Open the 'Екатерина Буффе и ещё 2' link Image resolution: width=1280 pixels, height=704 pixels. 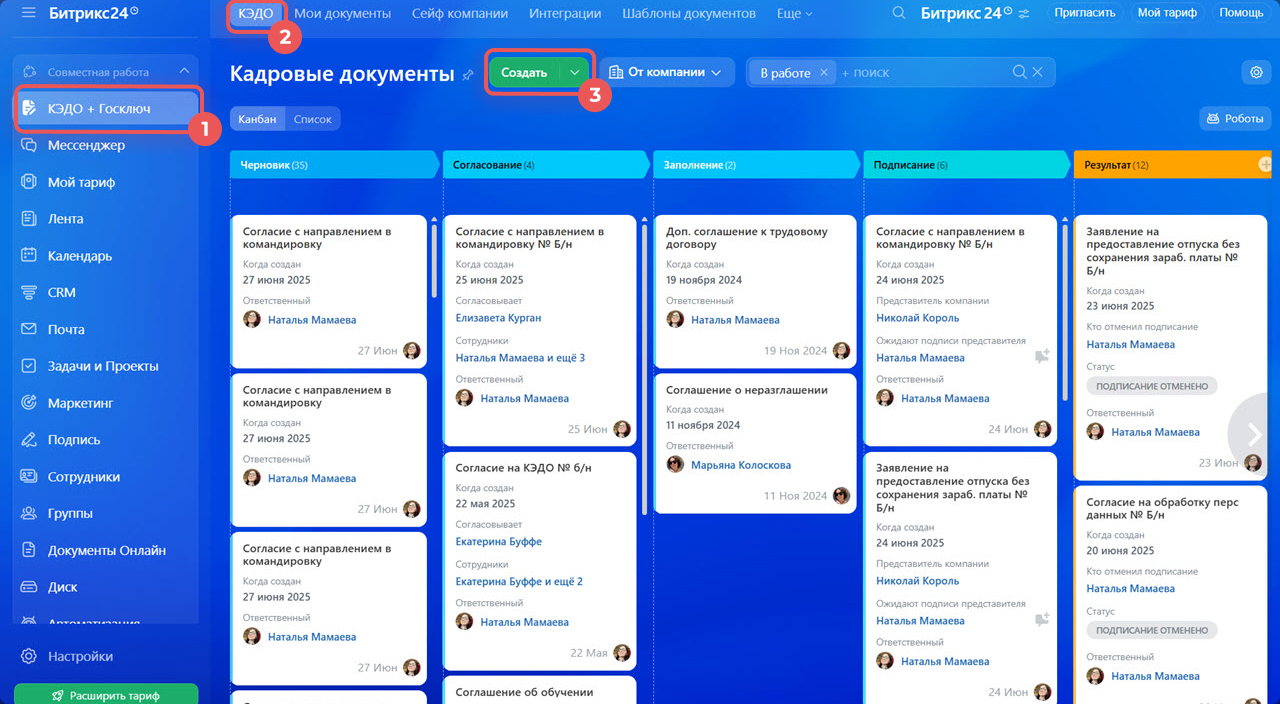pos(519,582)
